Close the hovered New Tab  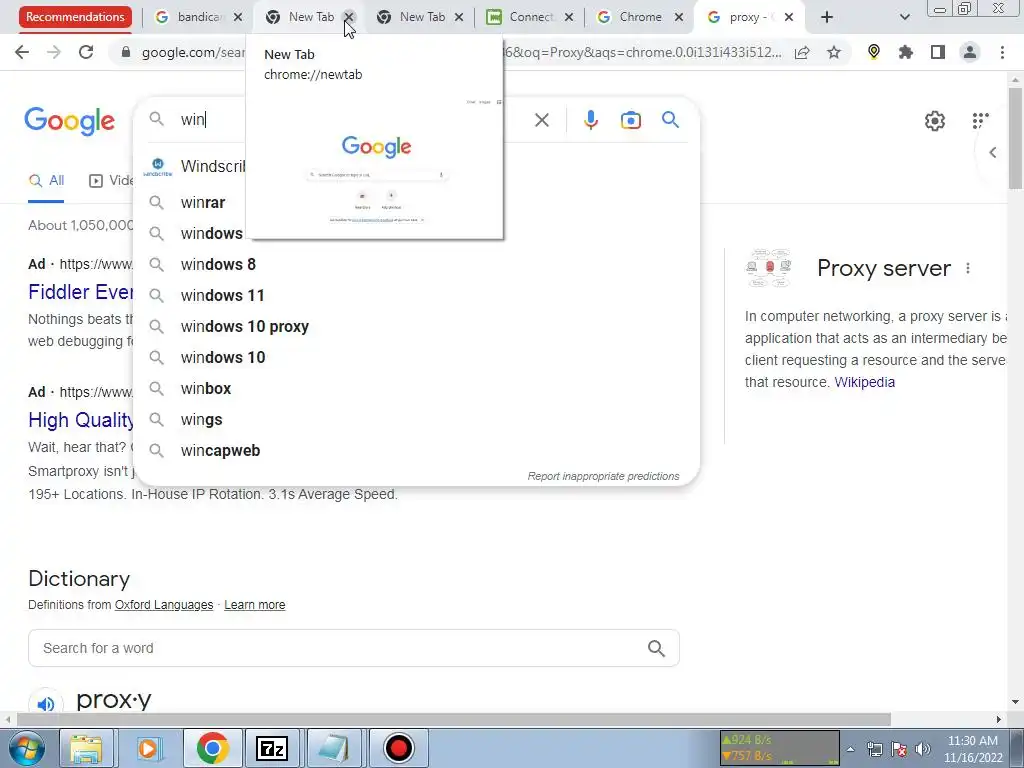(x=349, y=17)
